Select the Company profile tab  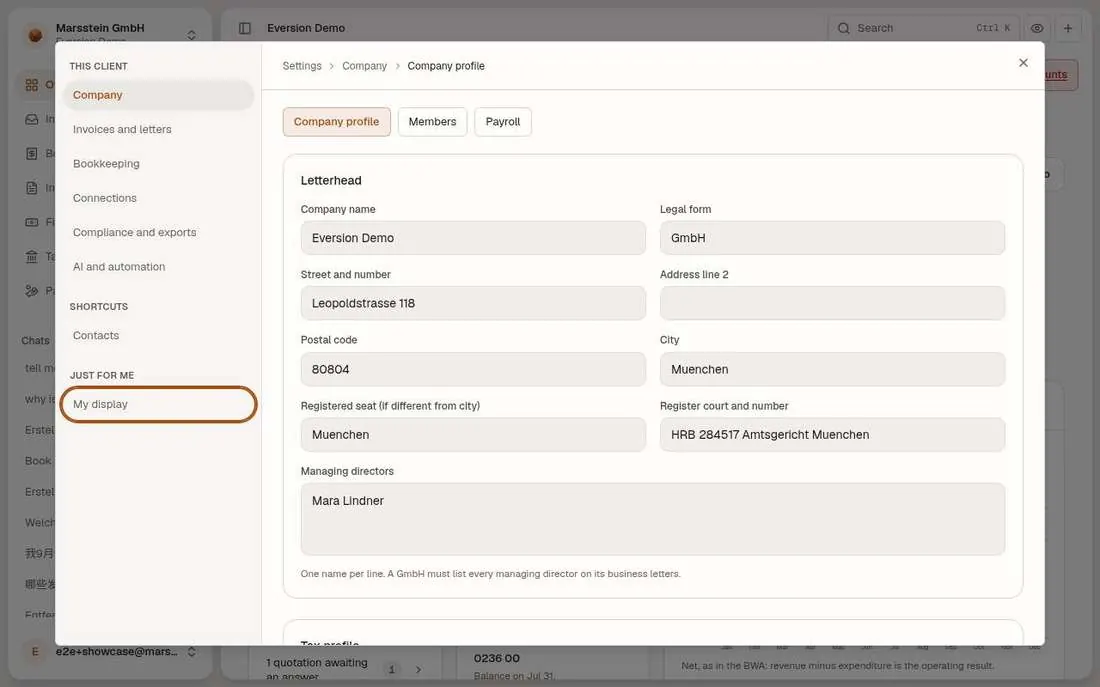point(336,122)
